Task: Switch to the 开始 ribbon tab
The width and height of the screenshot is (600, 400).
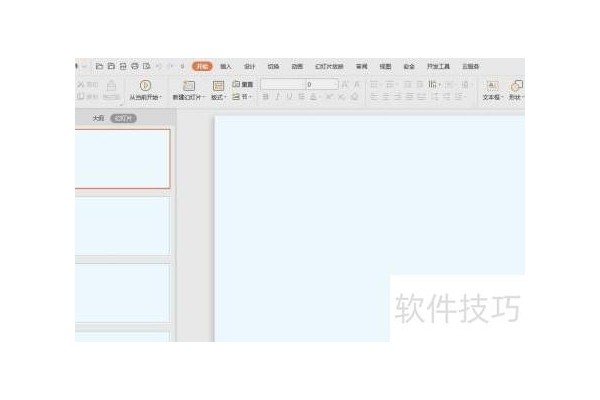Action: (202, 66)
